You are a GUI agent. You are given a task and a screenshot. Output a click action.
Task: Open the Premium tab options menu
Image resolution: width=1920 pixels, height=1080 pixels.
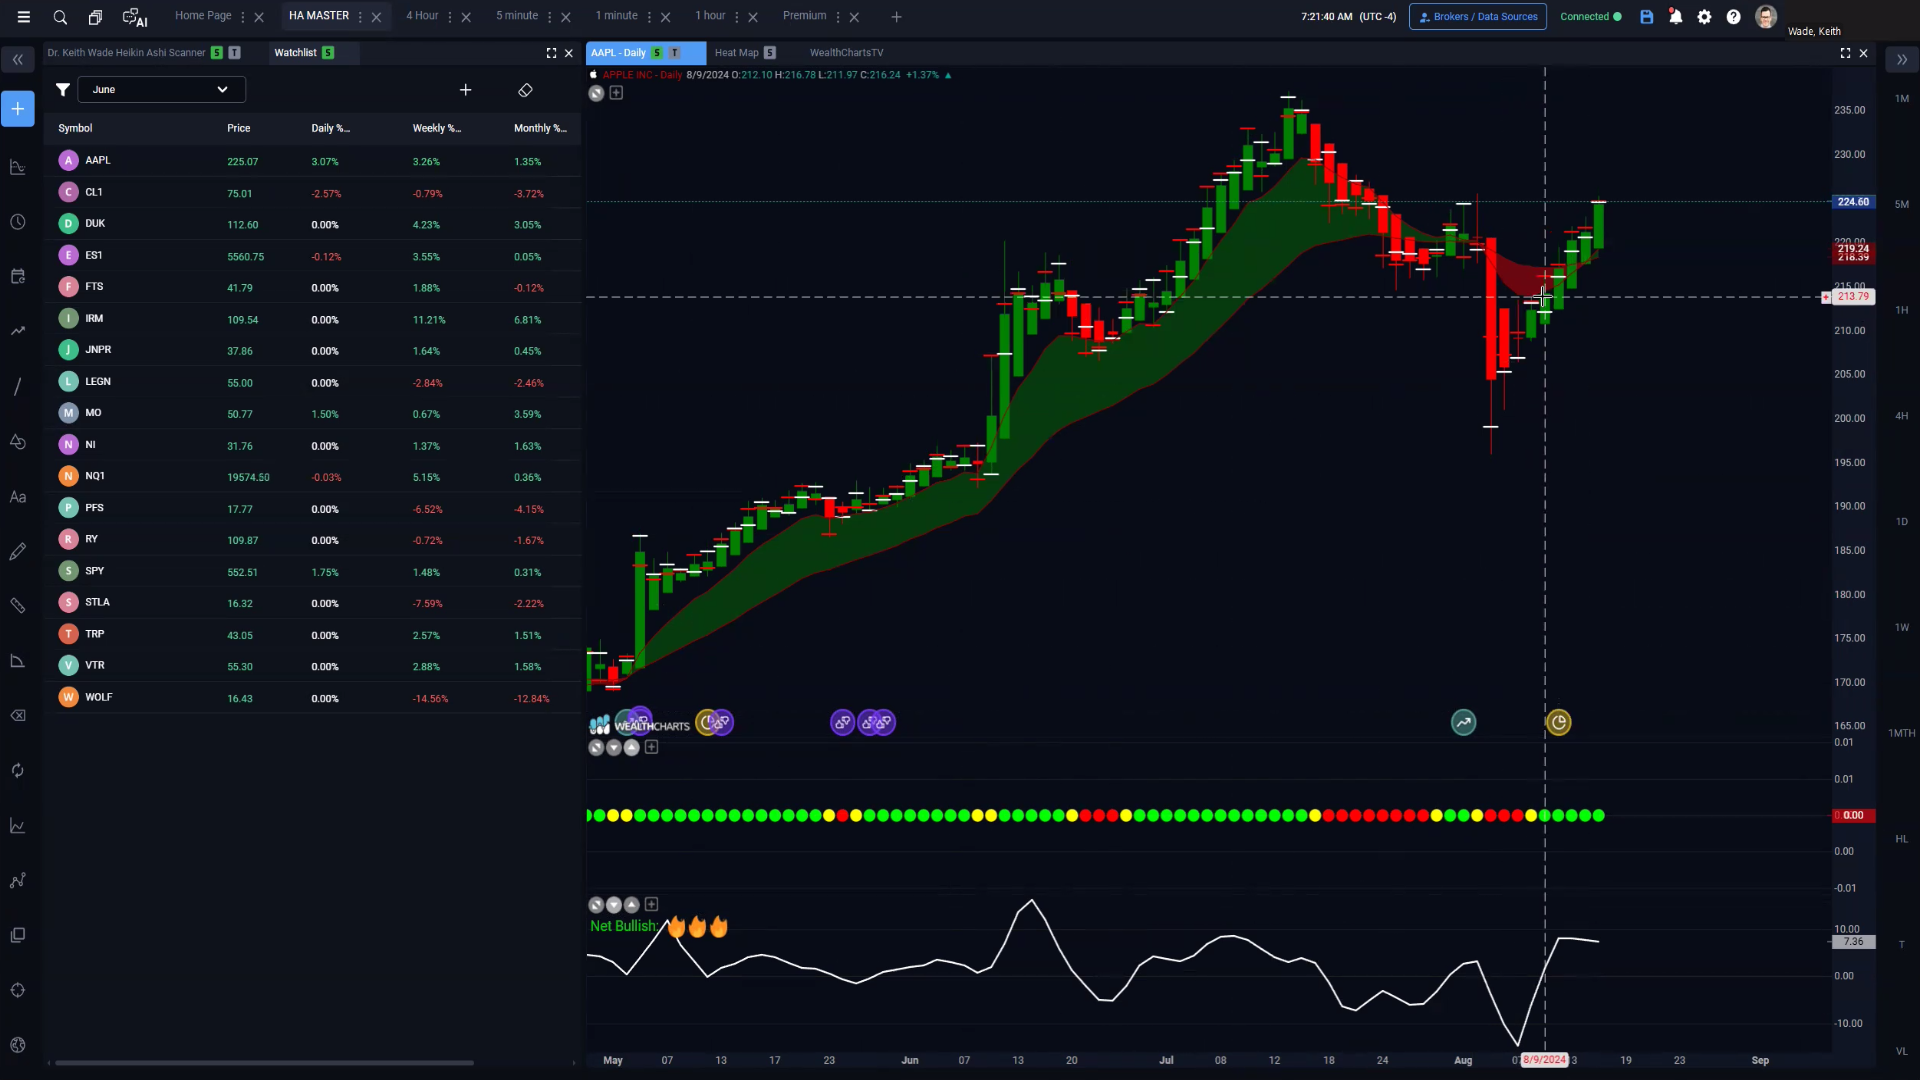(837, 17)
